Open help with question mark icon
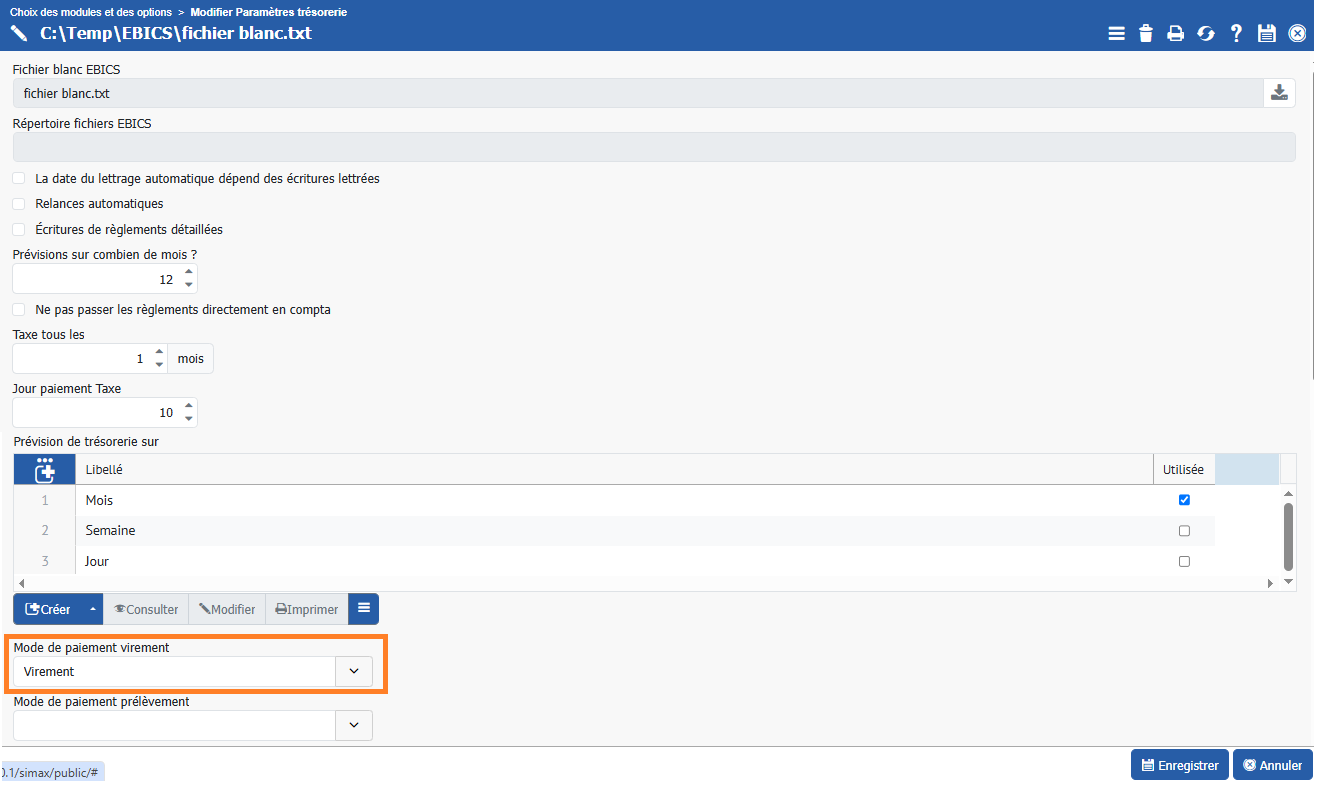This screenshot has height=785, width=1319. coord(1236,34)
